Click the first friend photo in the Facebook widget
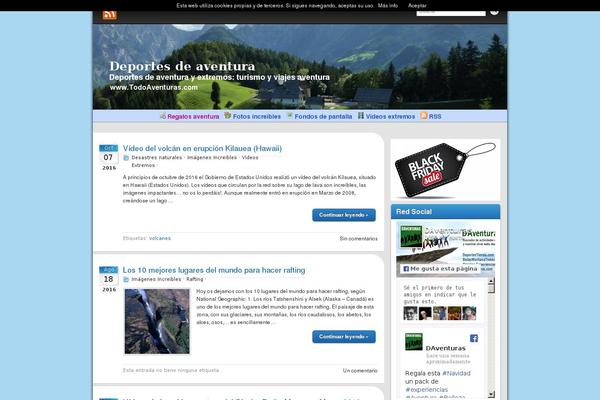Viewport: 600px width, 400px height. pos(410,313)
